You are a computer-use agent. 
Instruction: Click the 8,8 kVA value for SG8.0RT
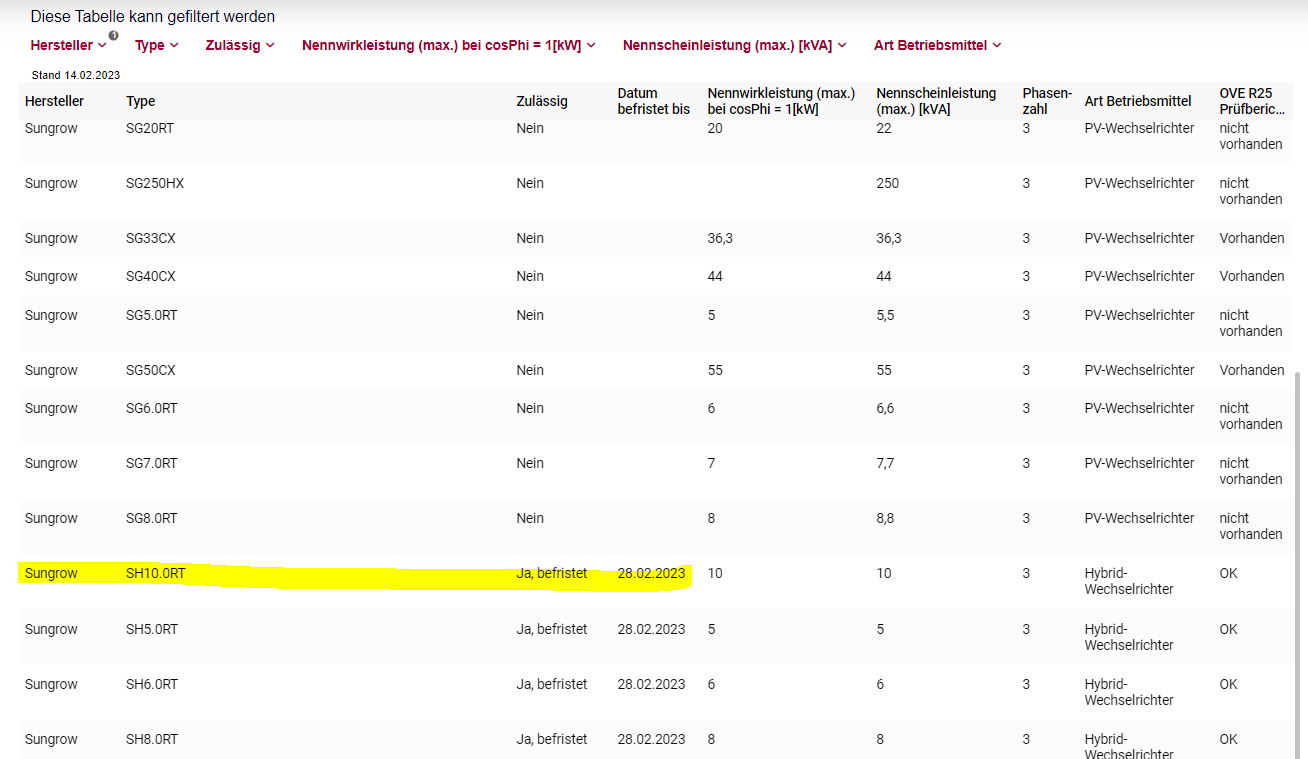click(x=886, y=518)
